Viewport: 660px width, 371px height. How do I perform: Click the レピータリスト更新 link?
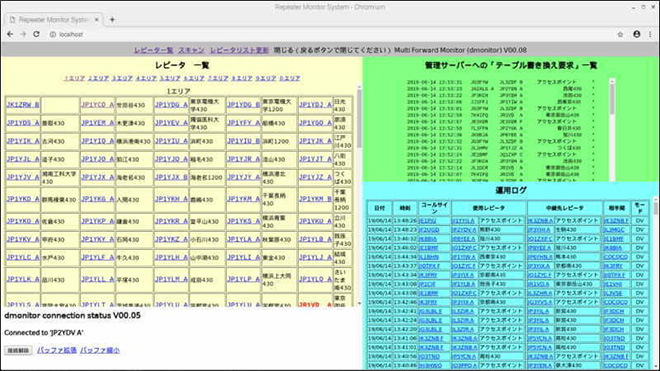coord(239,50)
